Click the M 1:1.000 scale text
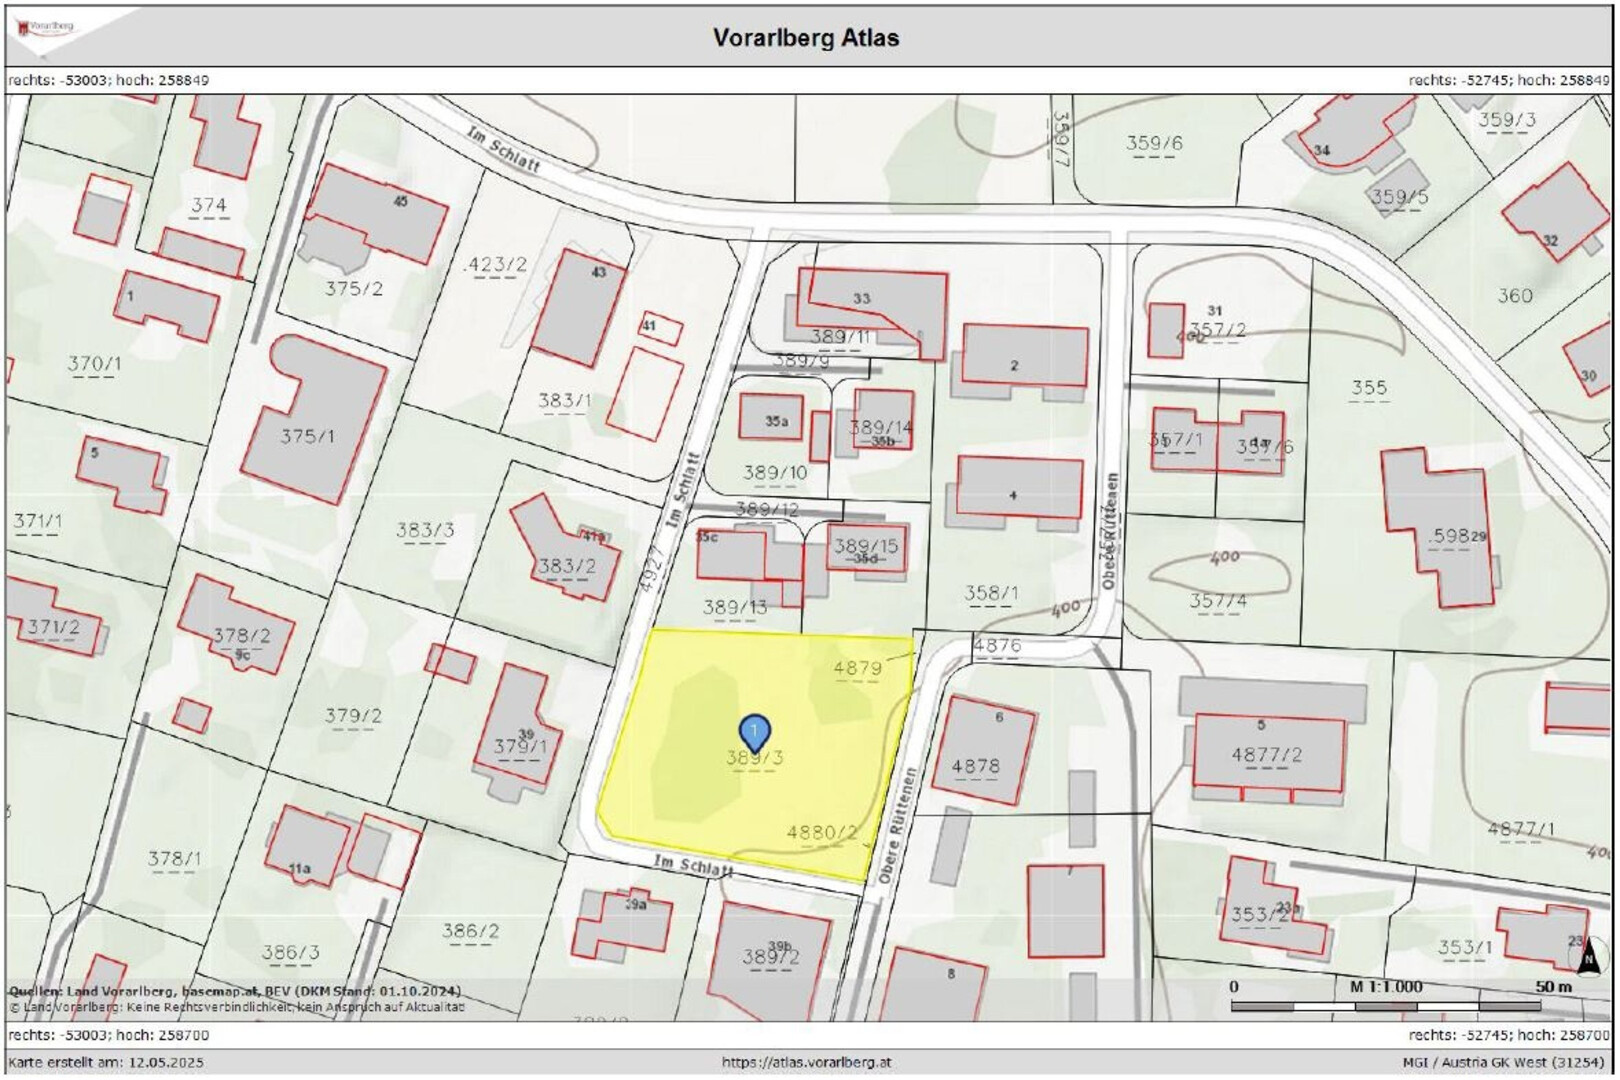Viewport: 1620px width, 1080px height. pyautogui.click(x=1386, y=986)
